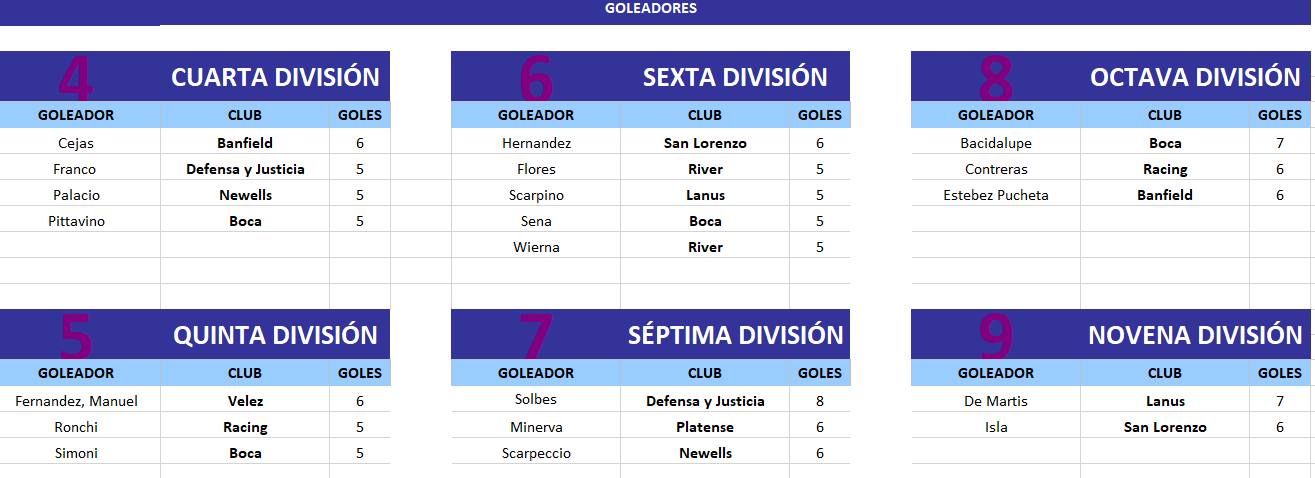Click the Hernandez cell in Sexta División
This screenshot has width=1315, height=478.
tap(536, 143)
